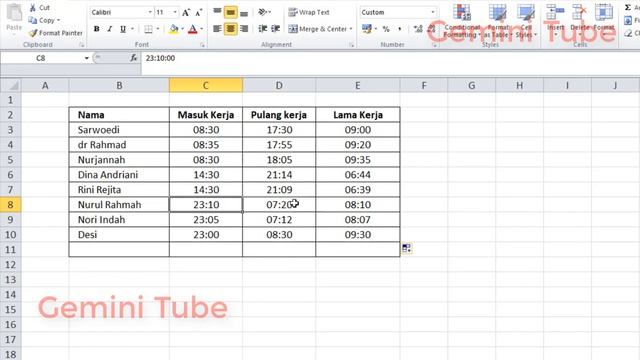
Task: Open the Name Box dropdown arrow
Action: [87, 58]
